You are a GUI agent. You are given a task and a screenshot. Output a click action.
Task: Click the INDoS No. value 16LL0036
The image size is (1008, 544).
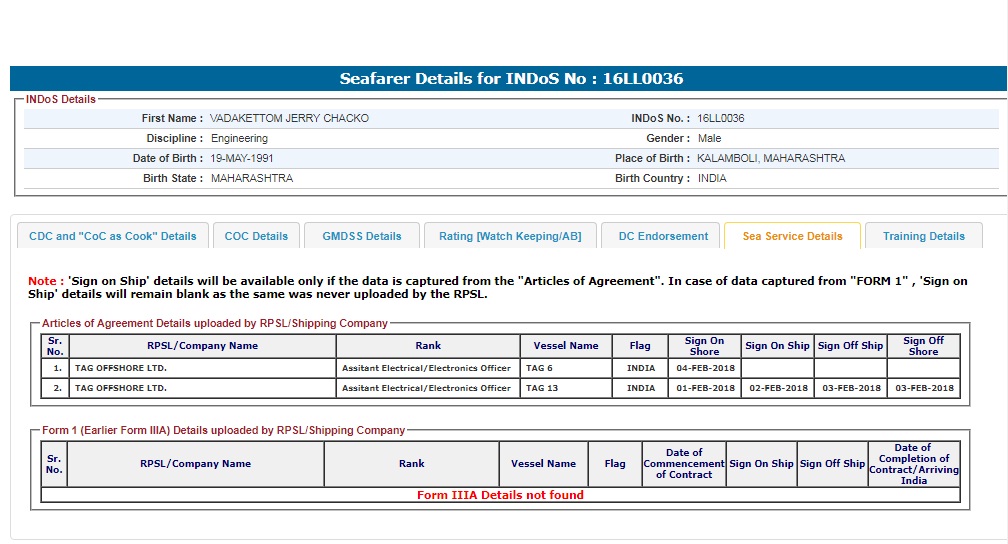click(x=720, y=118)
